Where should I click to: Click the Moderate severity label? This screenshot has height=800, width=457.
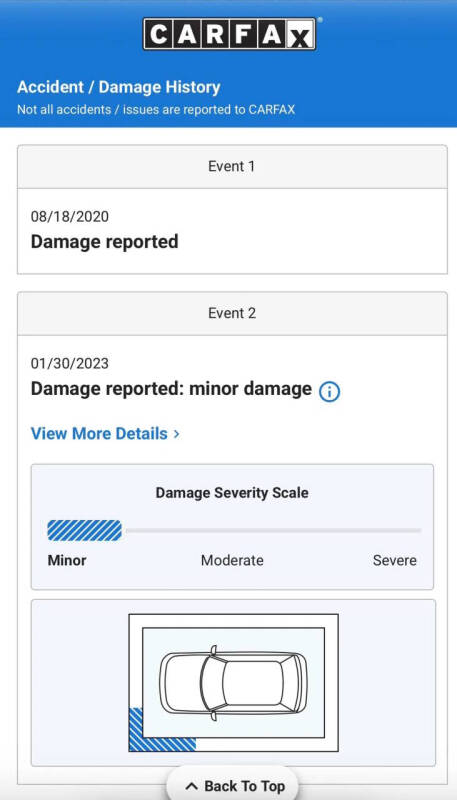[232, 560]
